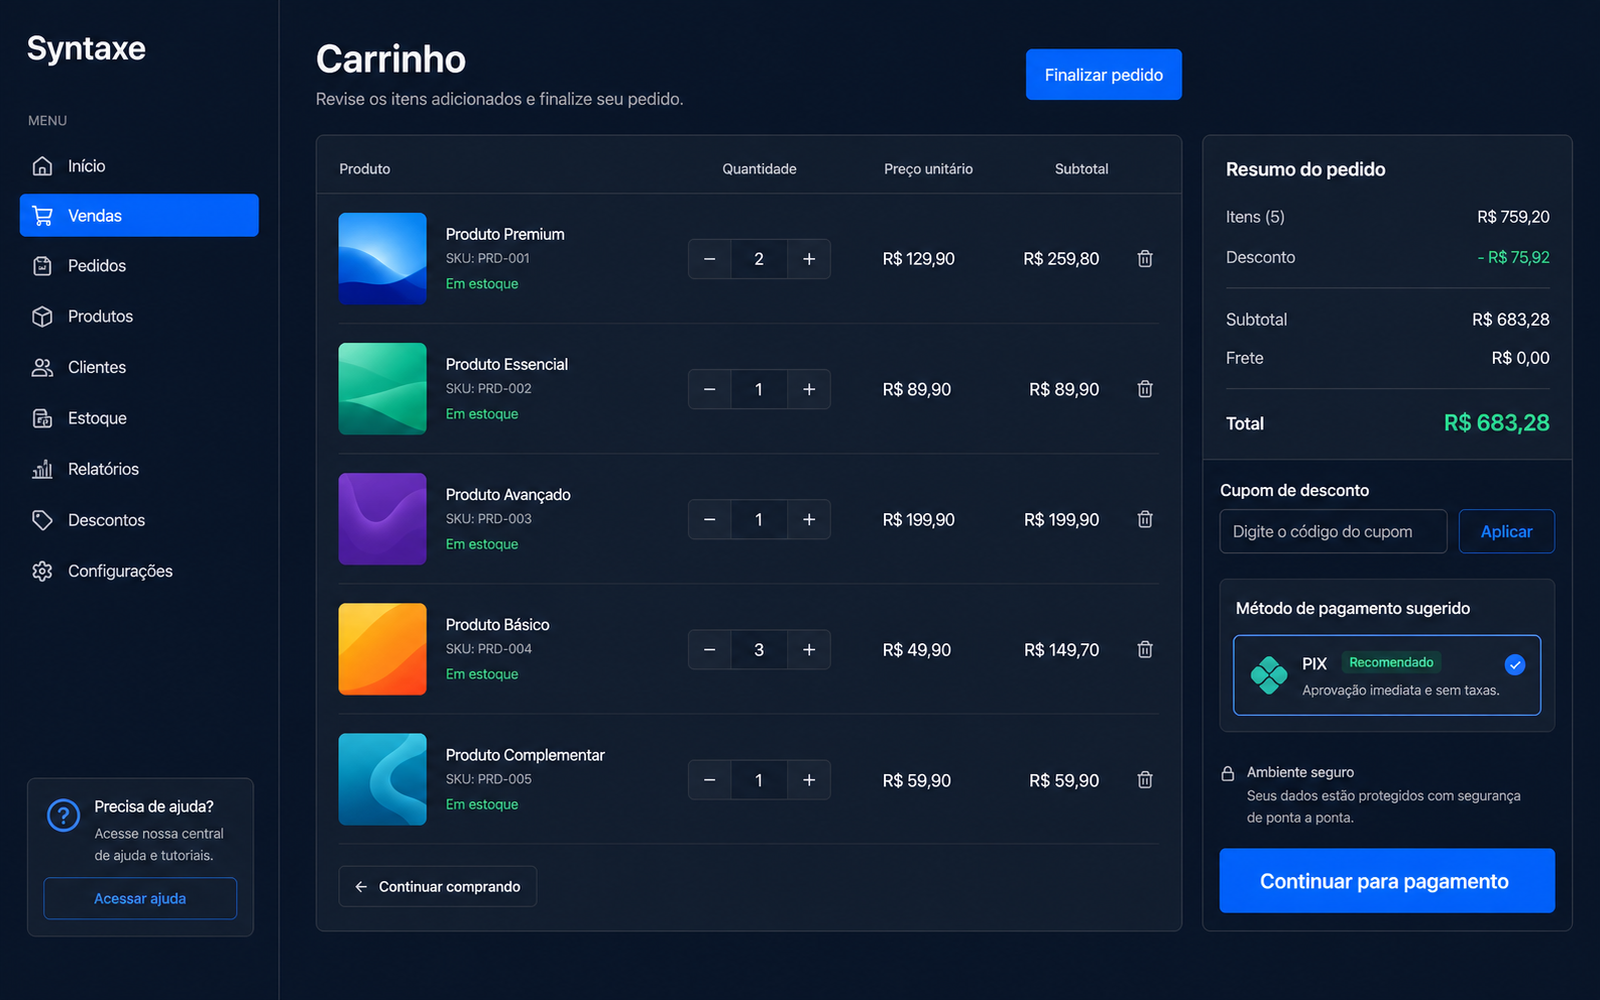The height and width of the screenshot is (1000, 1600).
Task: Click the Total value R$ 683,28
Action: pos(1496,423)
